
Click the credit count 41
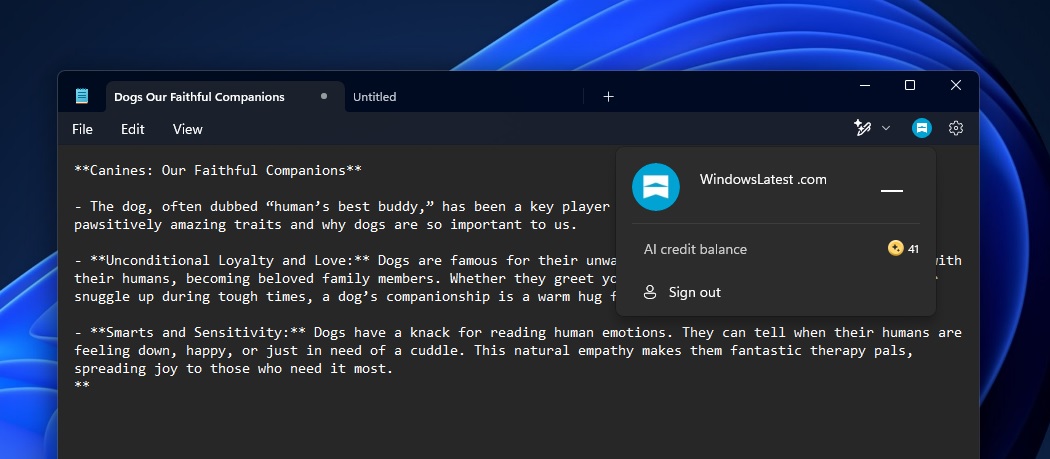[x=913, y=249]
